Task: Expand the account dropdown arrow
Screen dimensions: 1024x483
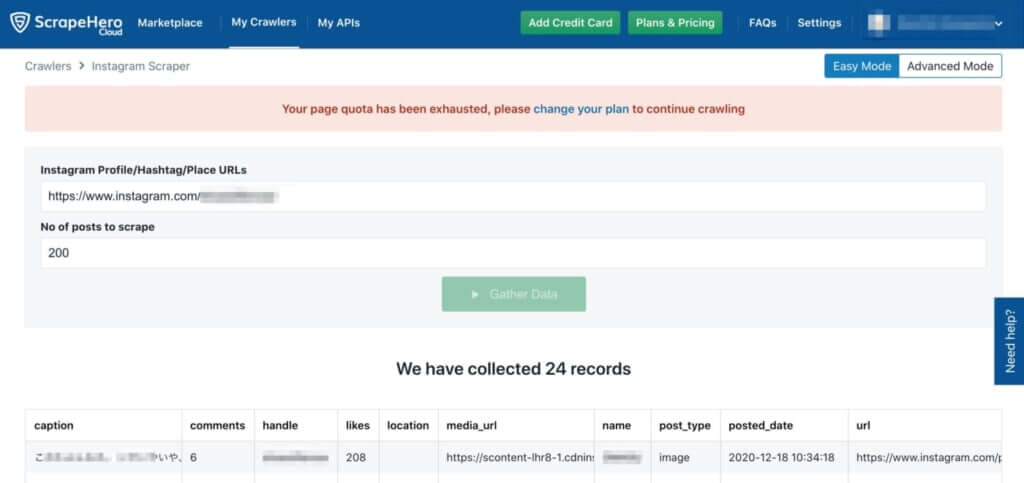Action: click(998, 24)
